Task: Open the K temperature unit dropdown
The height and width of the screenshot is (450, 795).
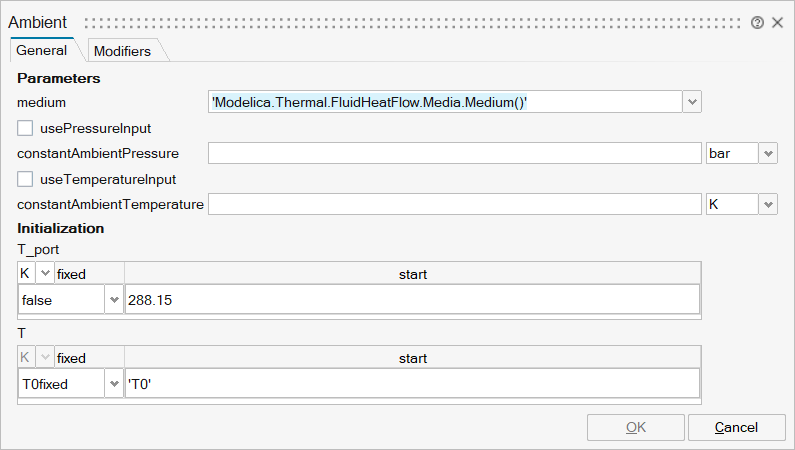Action: pos(768,204)
